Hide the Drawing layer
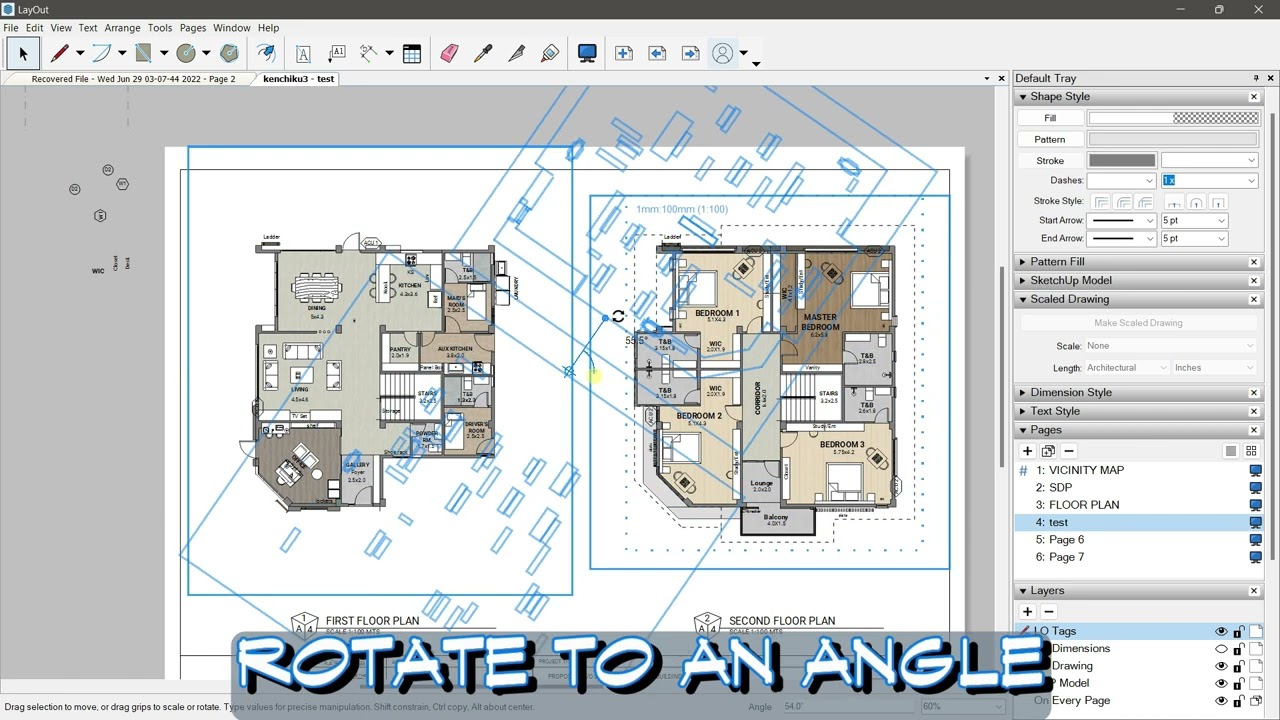The width and height of the screenshot is (1280, 720). (1221, 666)
